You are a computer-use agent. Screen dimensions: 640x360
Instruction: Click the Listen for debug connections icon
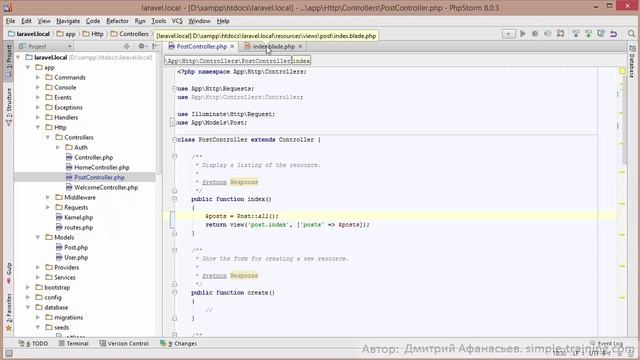pos(560,34)
